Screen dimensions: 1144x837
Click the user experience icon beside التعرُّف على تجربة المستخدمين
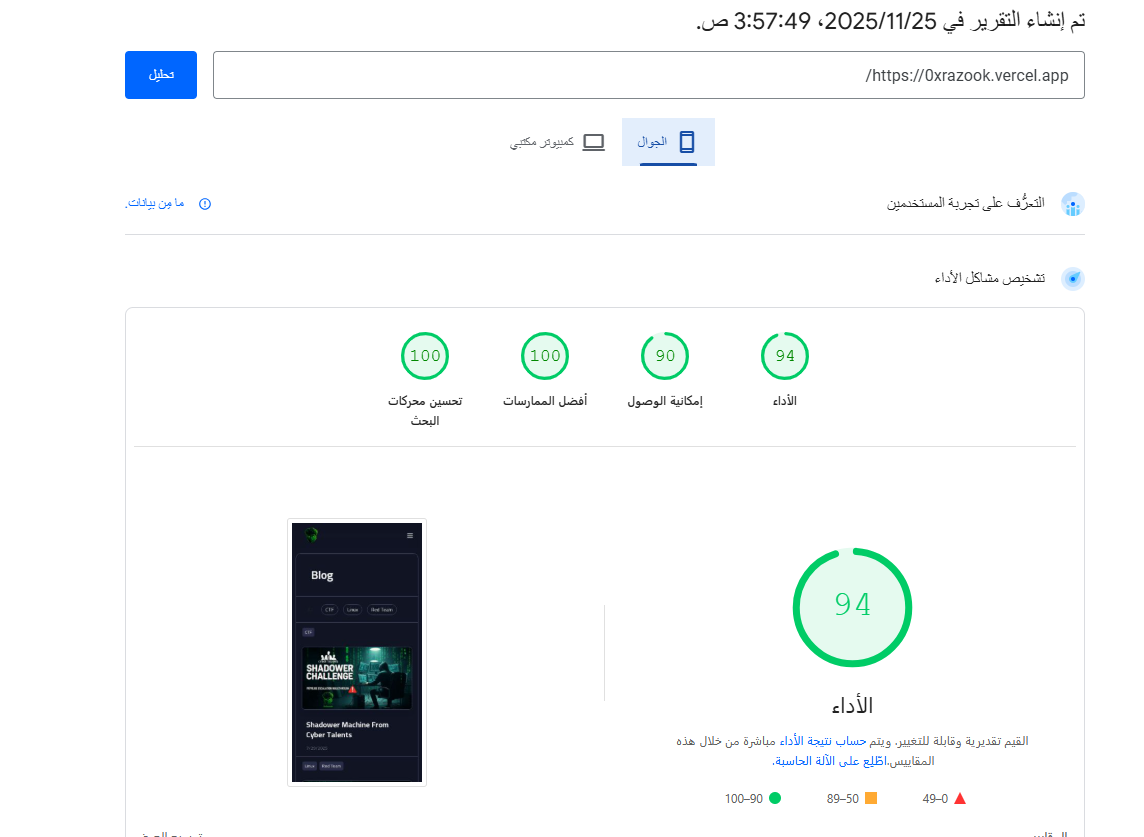pos(1072,204)
